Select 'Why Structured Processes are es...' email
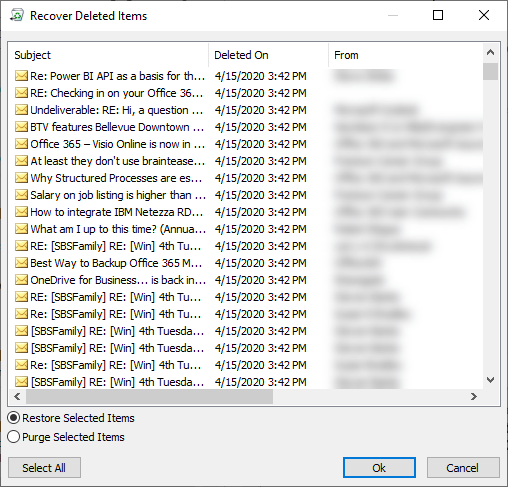 tap(116, 178)
